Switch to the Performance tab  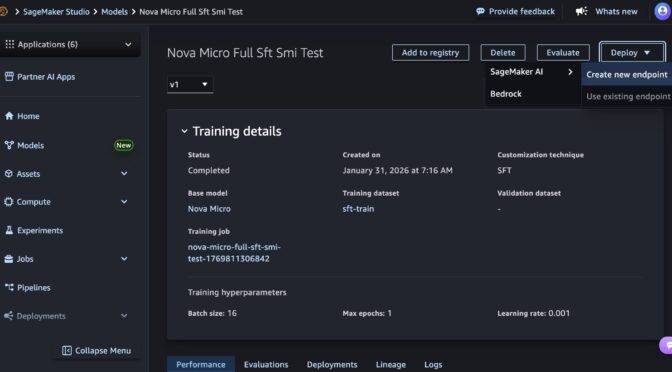[x=201, y=364]
